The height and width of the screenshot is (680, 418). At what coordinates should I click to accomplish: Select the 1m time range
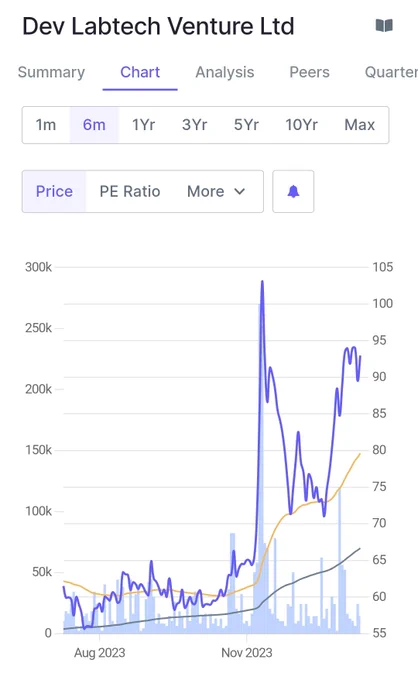tap(46, 125)
